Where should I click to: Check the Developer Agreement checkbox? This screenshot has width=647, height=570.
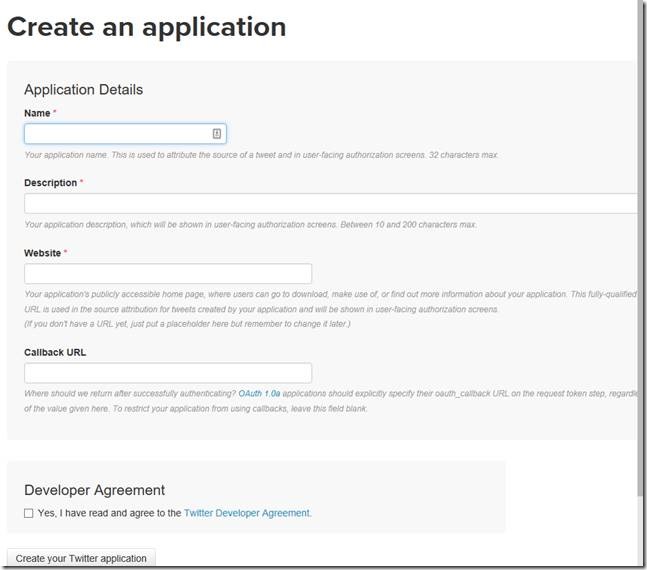click(x=29, y=513)
